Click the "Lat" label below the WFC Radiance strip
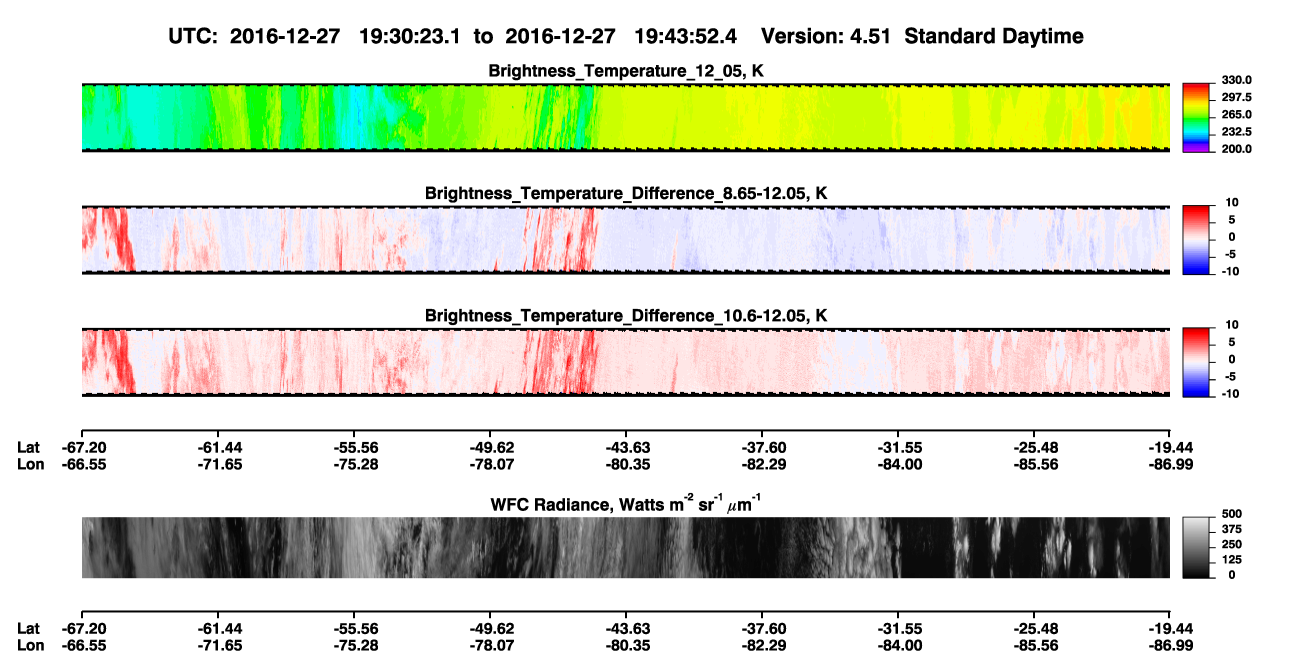1300x667 pixels. (29, 629)
